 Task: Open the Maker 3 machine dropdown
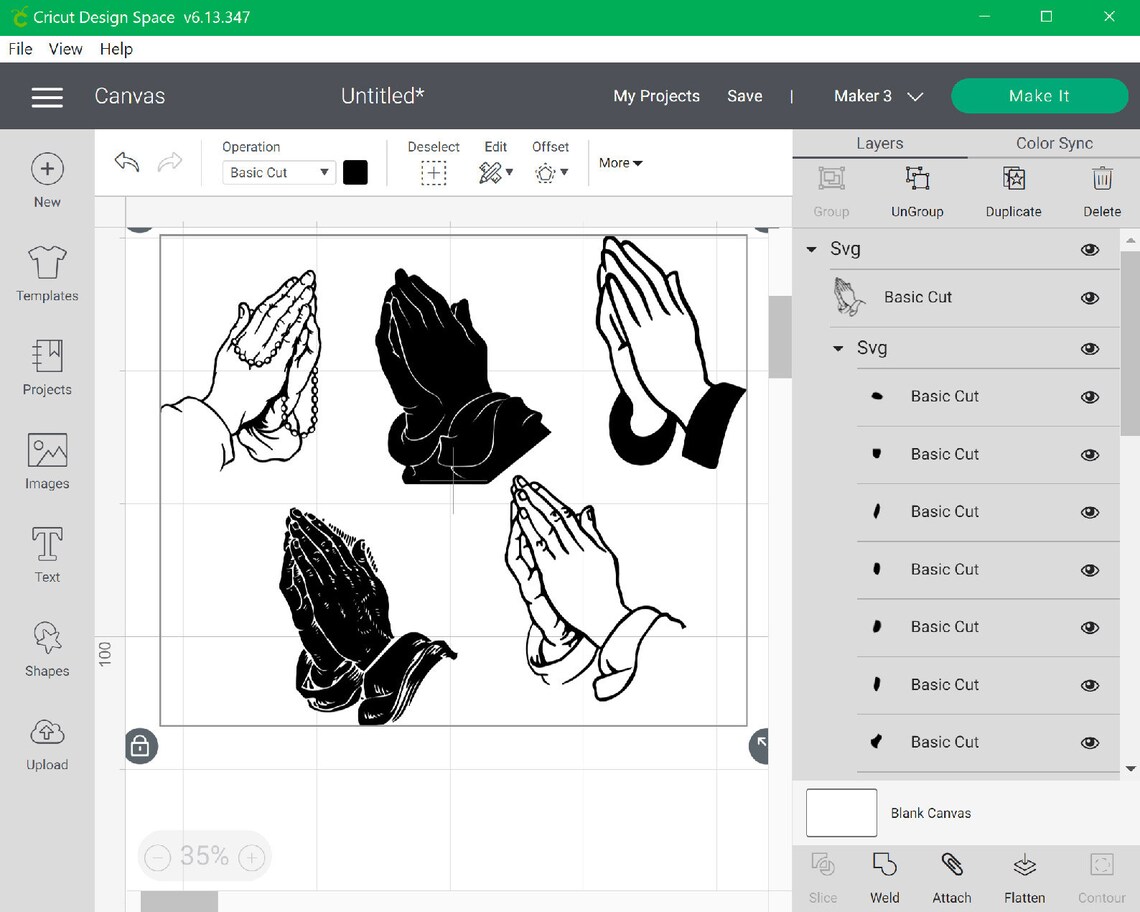[878, 96]
